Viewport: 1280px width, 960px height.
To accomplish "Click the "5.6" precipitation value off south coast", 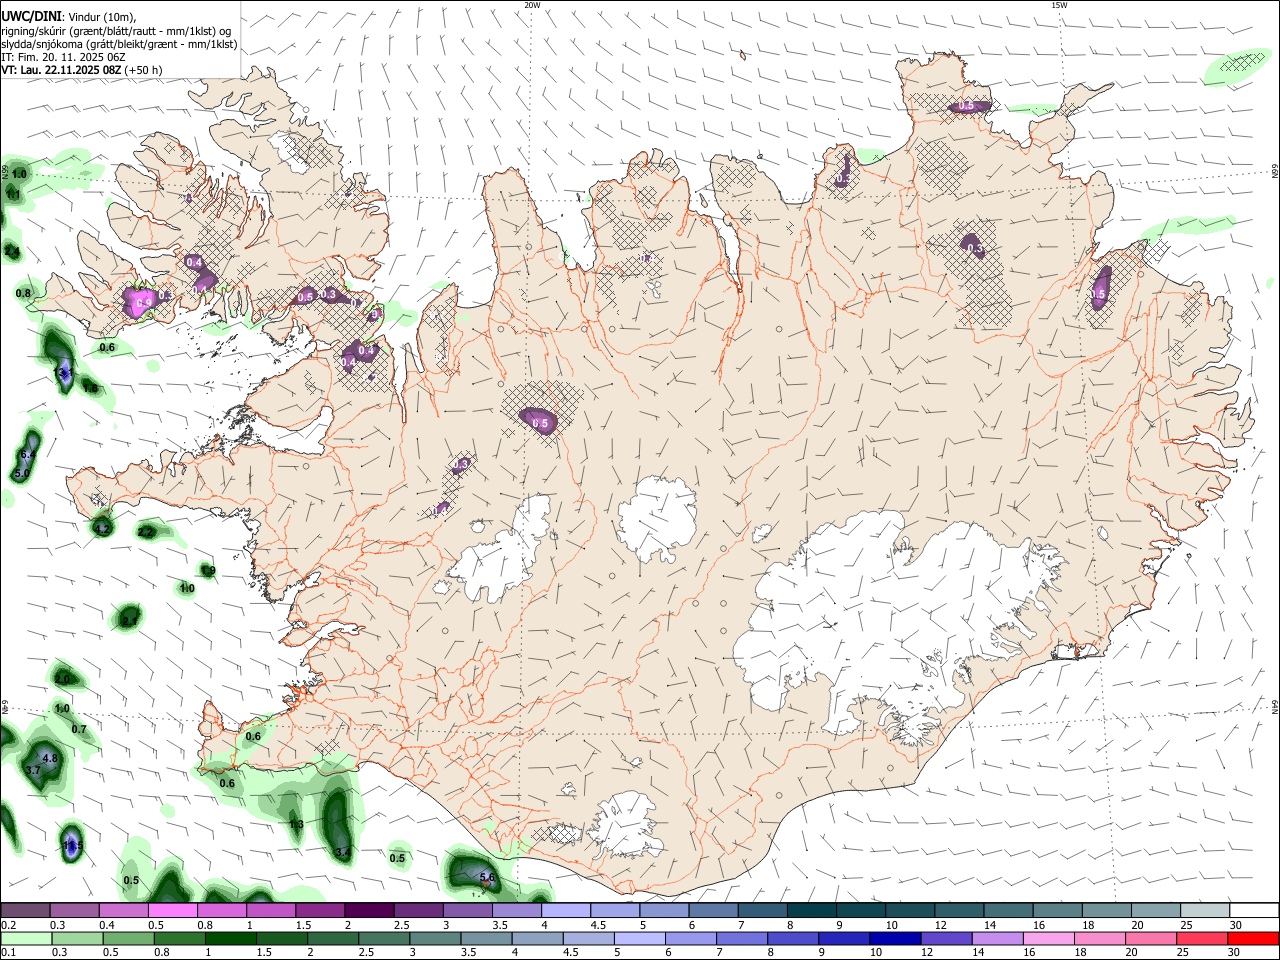I will (488, 877).
